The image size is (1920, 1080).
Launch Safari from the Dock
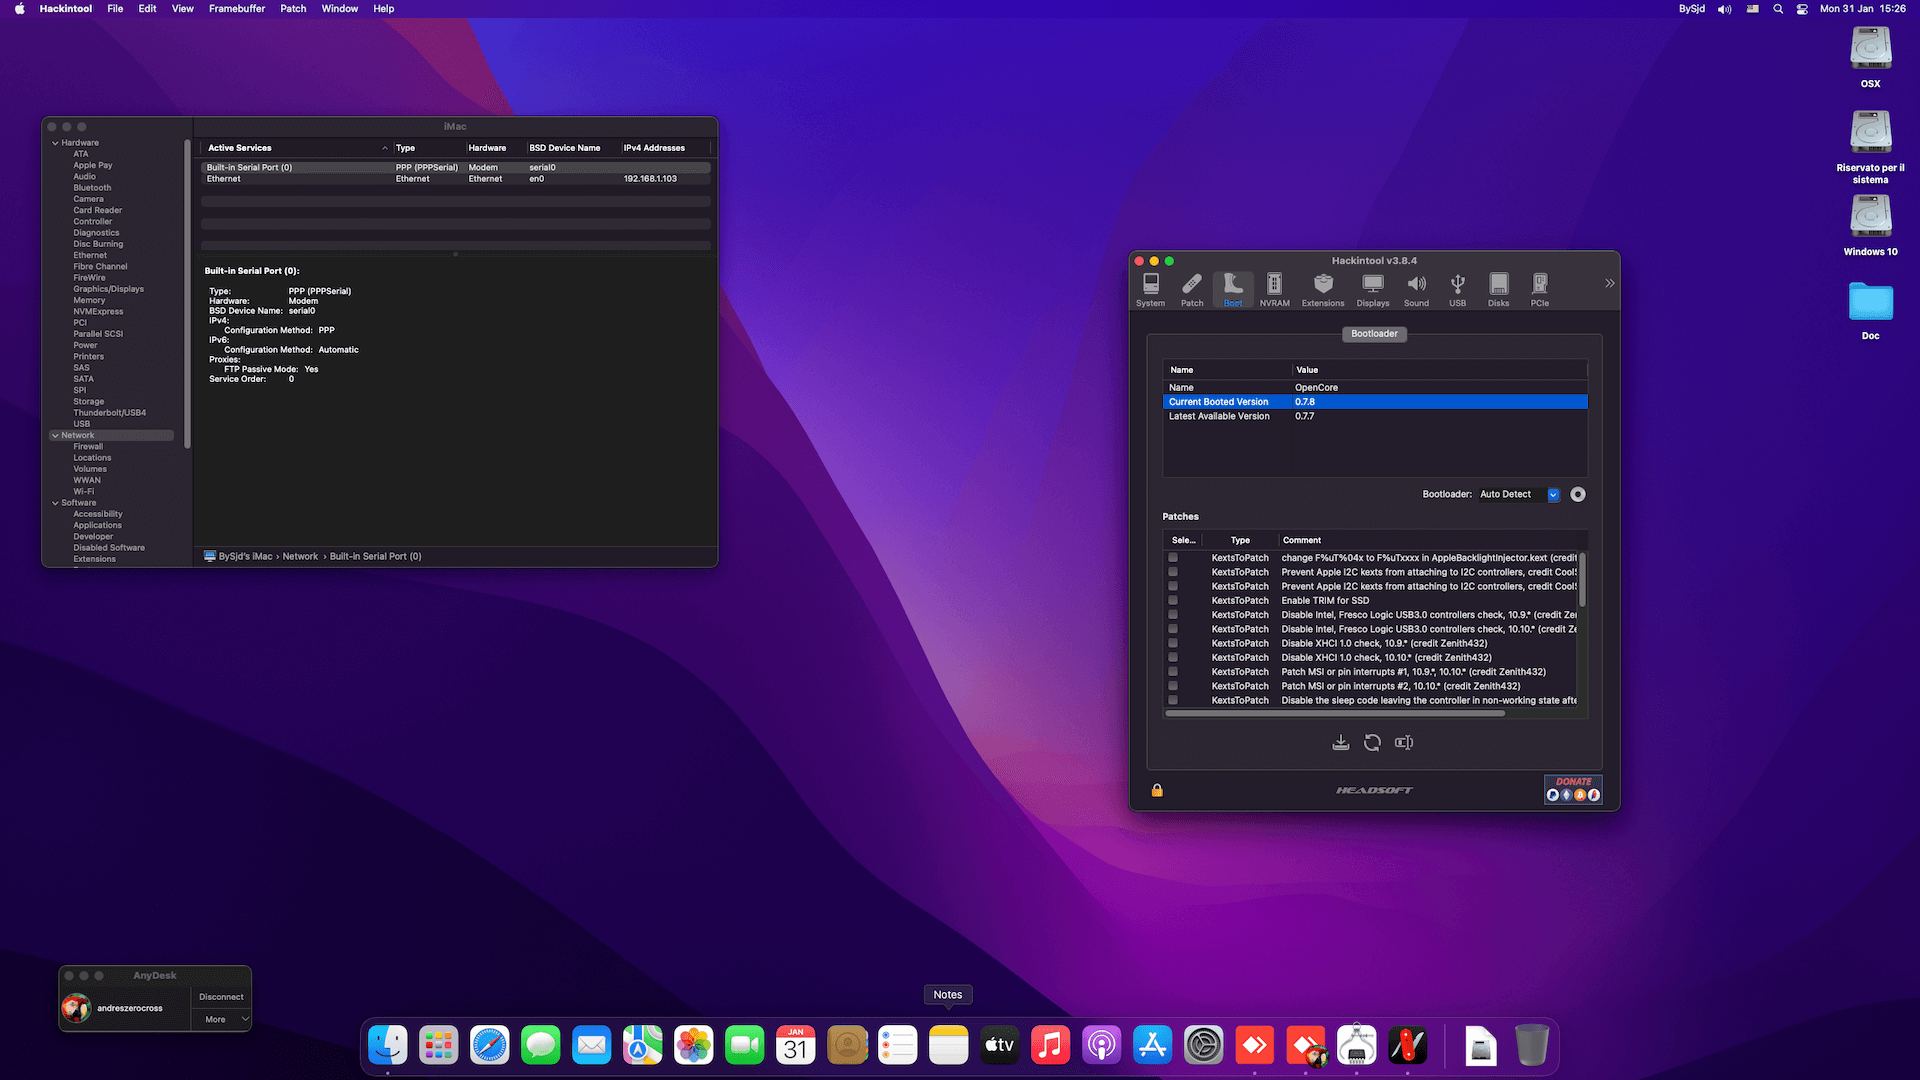coord(490,1046)
